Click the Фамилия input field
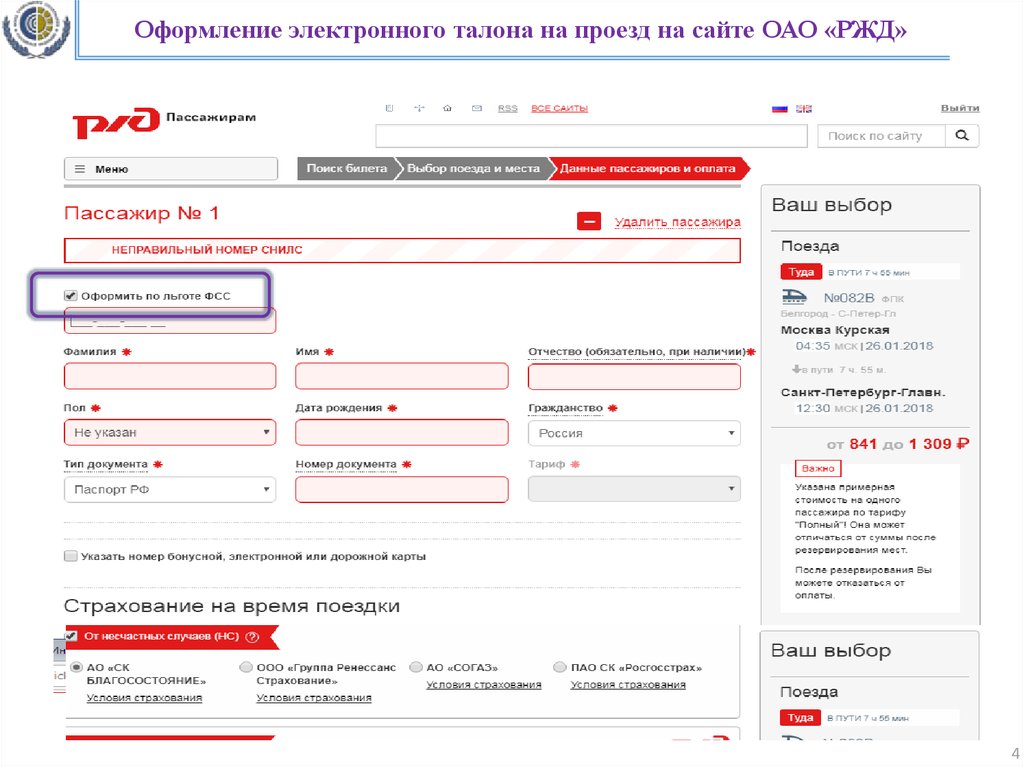1024x767 pixels. coord(170,376)
